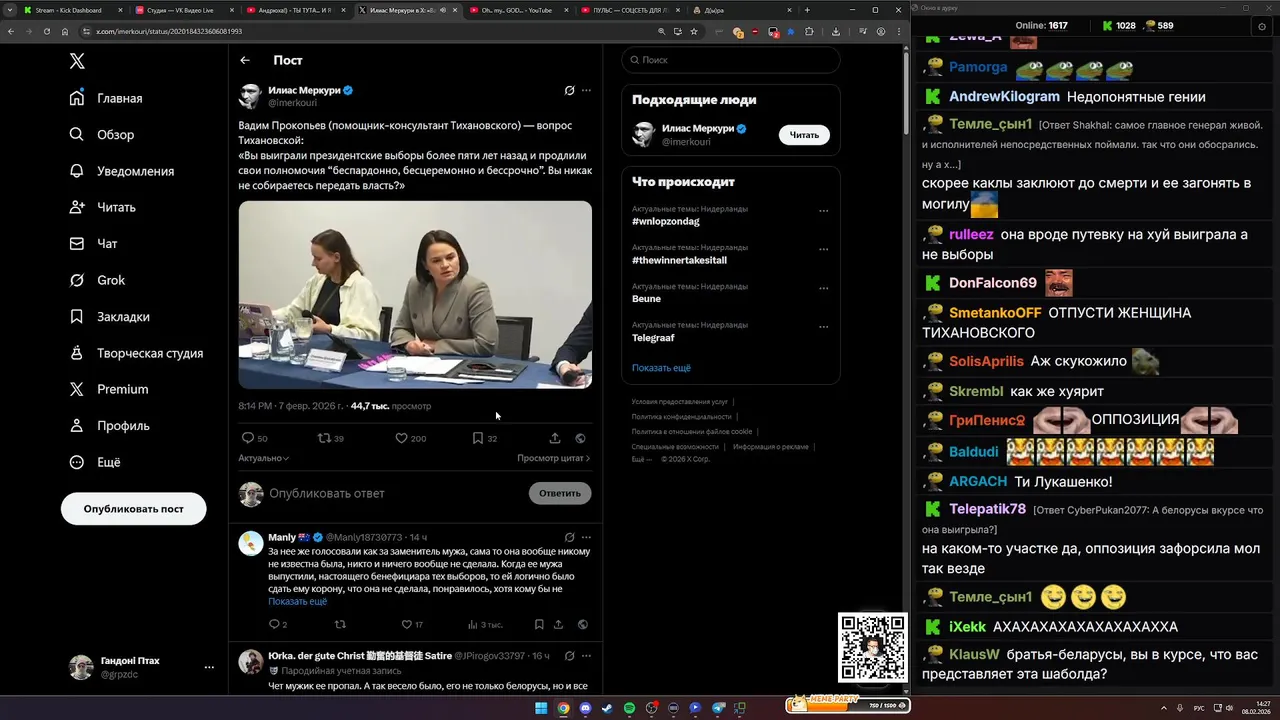Open Windows Start menu
This screenshot has width=1280, height=720.
[541, 708]
